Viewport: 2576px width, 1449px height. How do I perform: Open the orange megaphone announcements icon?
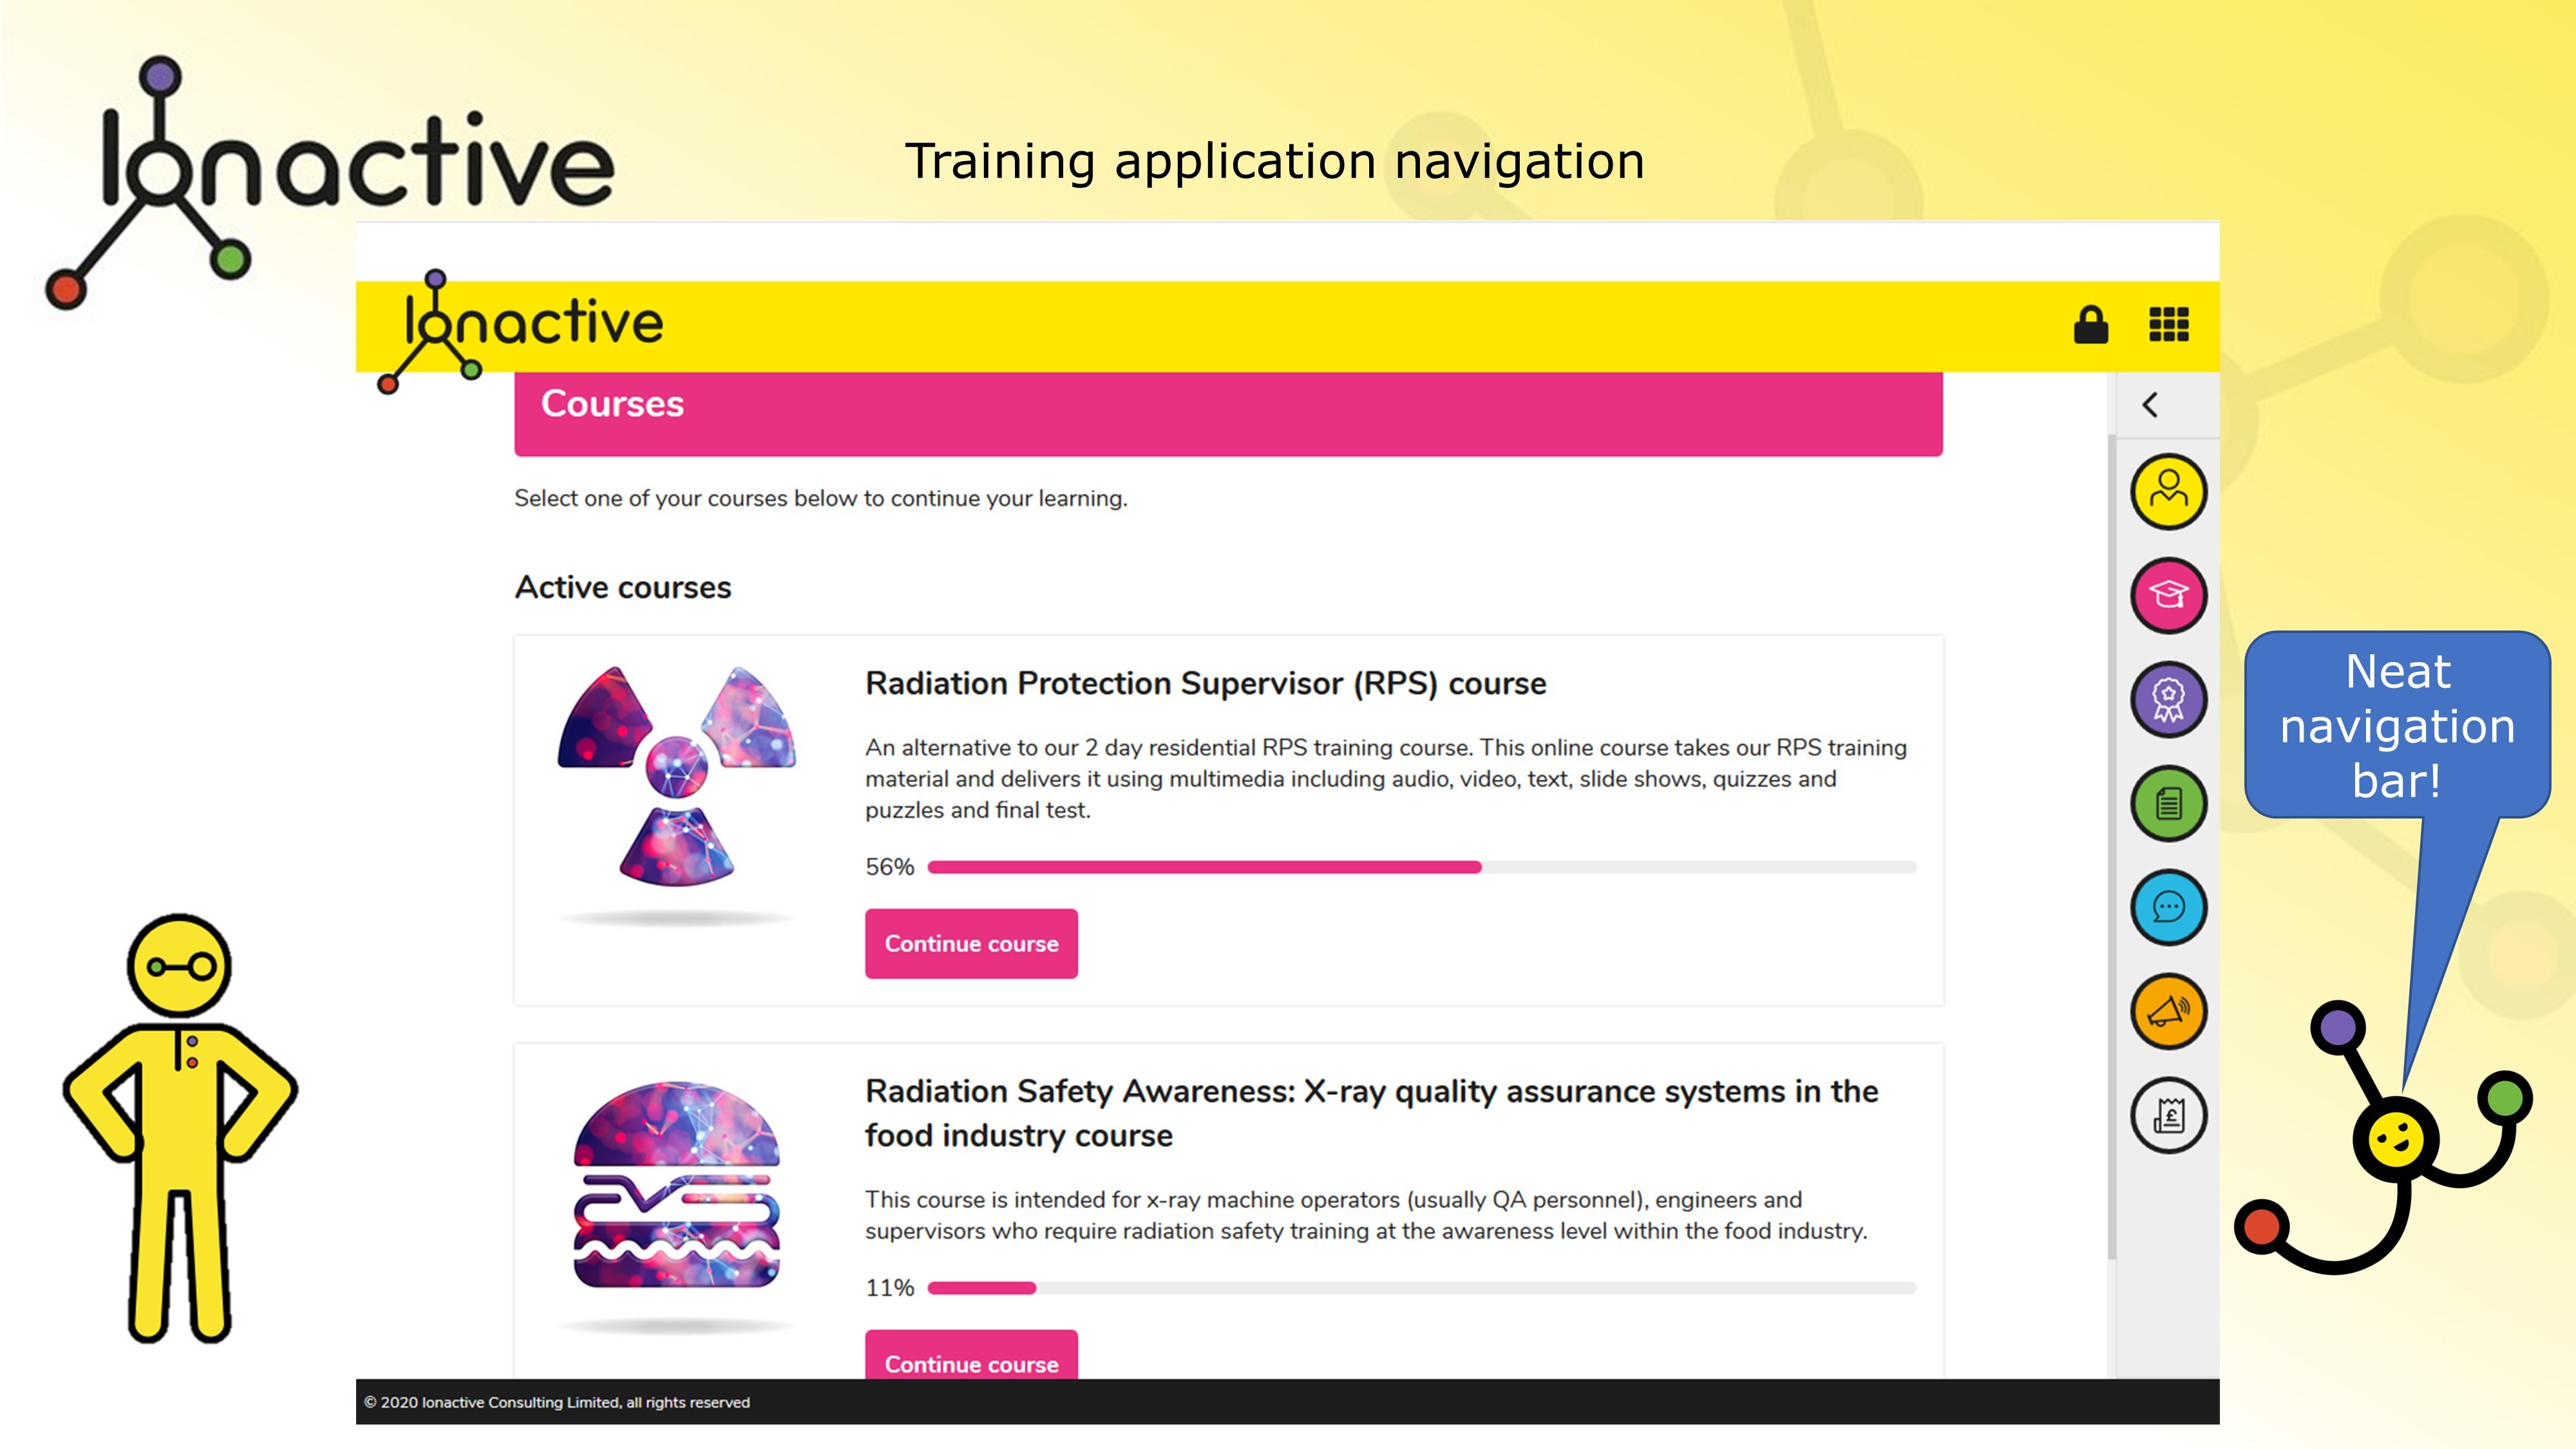[x=2168, y=1011]
